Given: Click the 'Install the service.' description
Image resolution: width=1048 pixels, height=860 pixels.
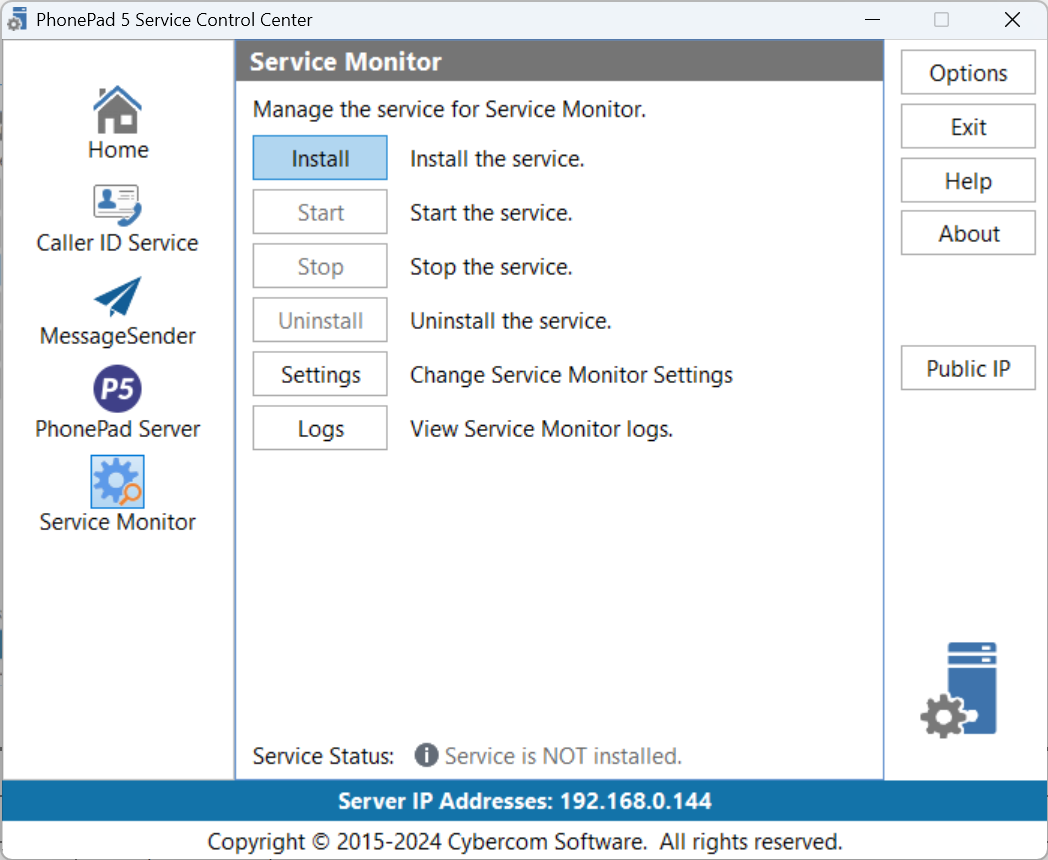Looking at the screenshot, I should [x=497, y=159].
